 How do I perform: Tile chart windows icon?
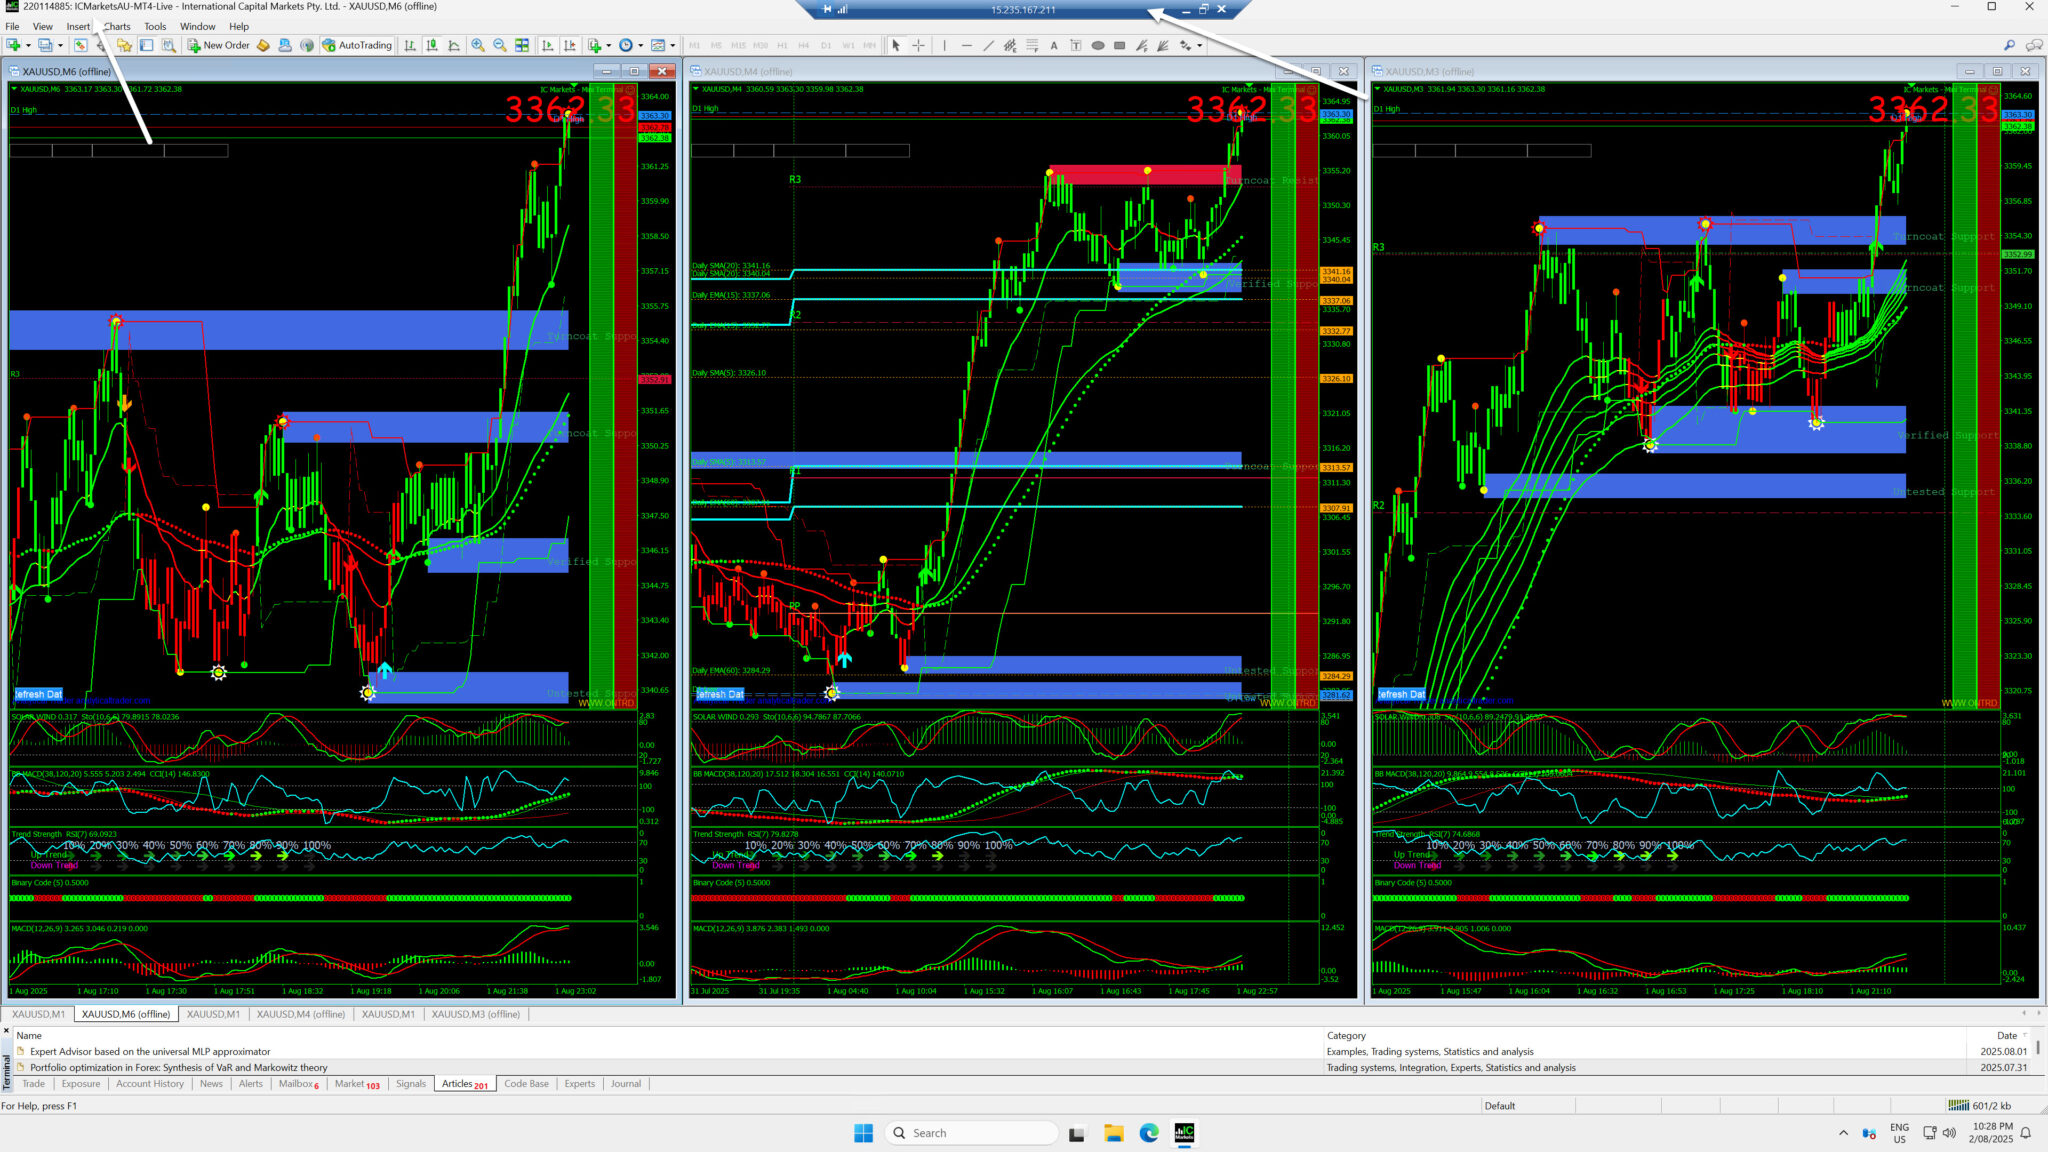click(x=522, y=45)
